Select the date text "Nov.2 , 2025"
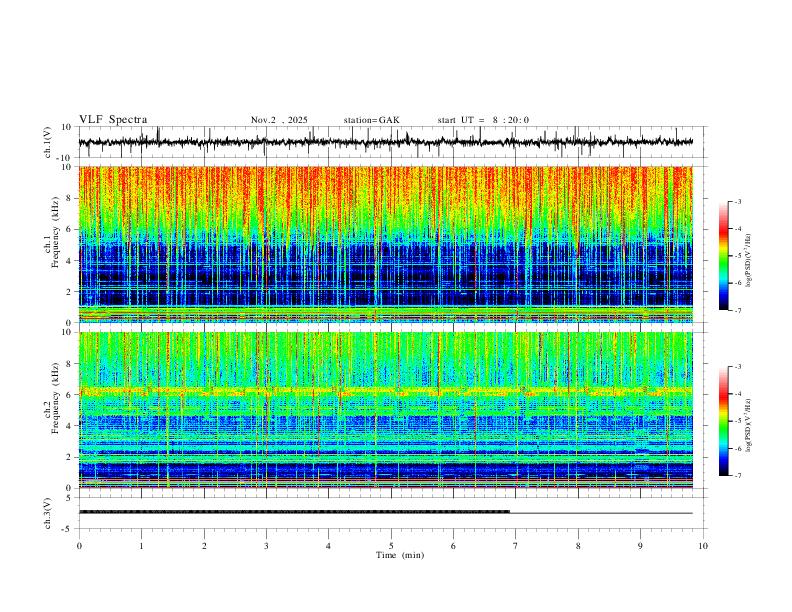The image size is (792, 612). 279,120
